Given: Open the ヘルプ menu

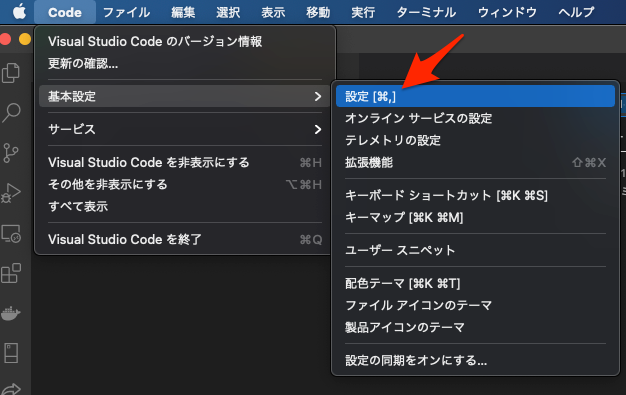Looking at the screenshot, I should click(576, 12).
